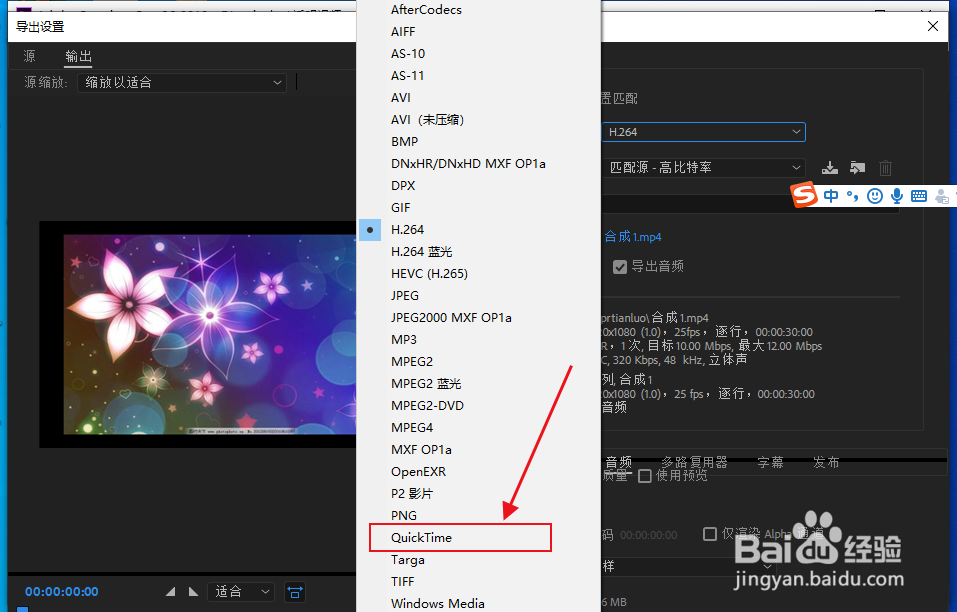Open the 匹配源 - 高比特率 preset dropdown
Screen dimensions: 957x612
[703, 167]
